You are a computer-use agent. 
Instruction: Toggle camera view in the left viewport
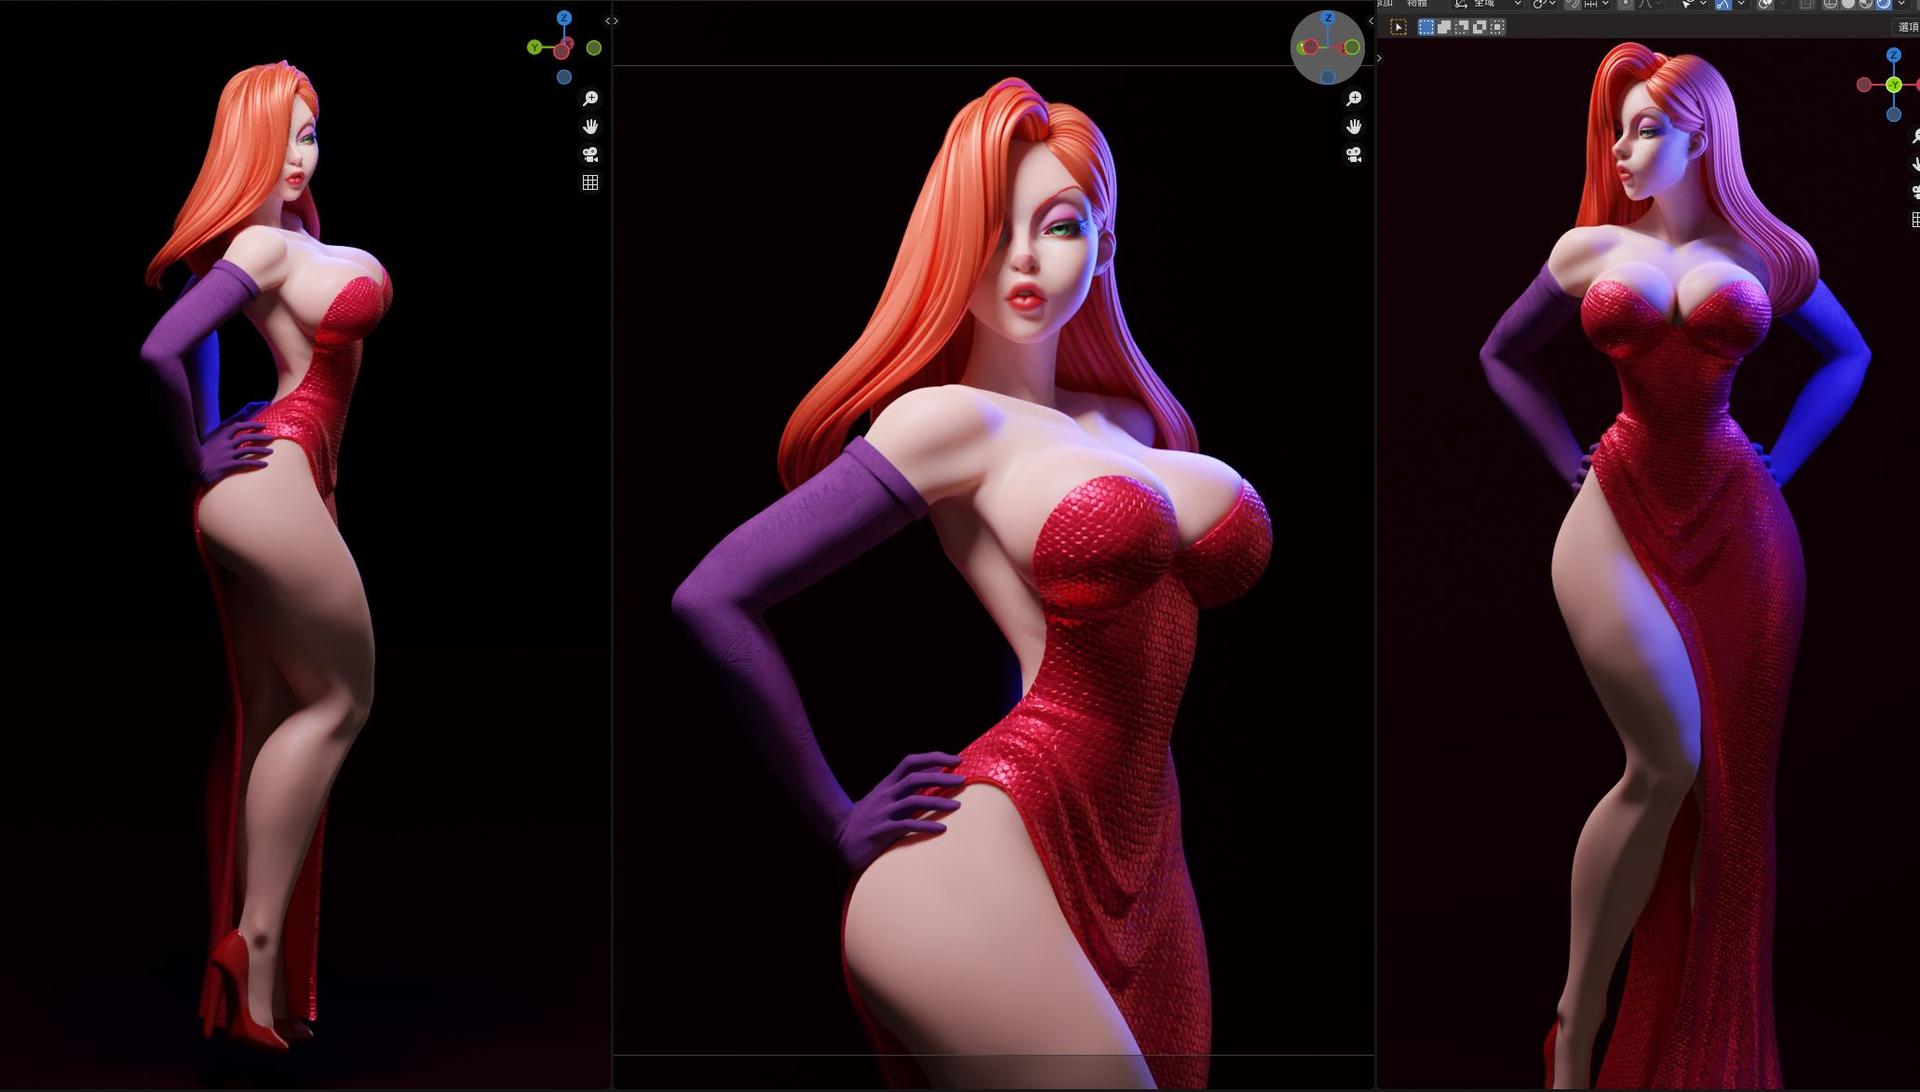[590, 154]
